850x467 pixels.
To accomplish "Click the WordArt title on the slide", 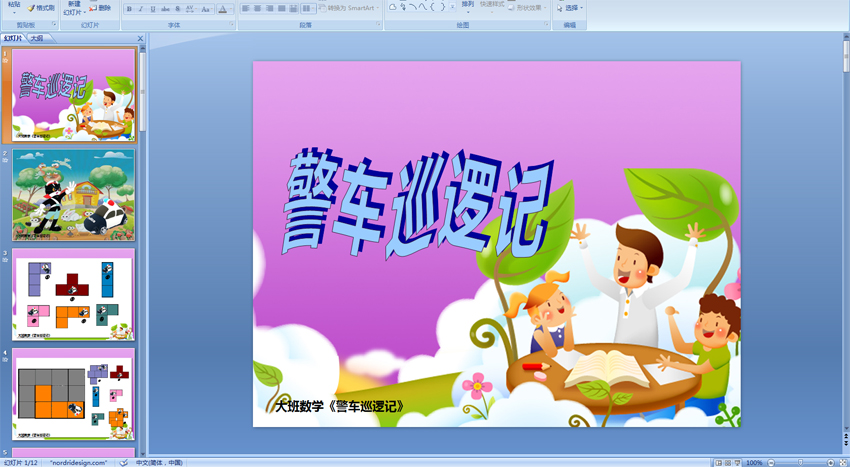I will (x=417, y=203).
